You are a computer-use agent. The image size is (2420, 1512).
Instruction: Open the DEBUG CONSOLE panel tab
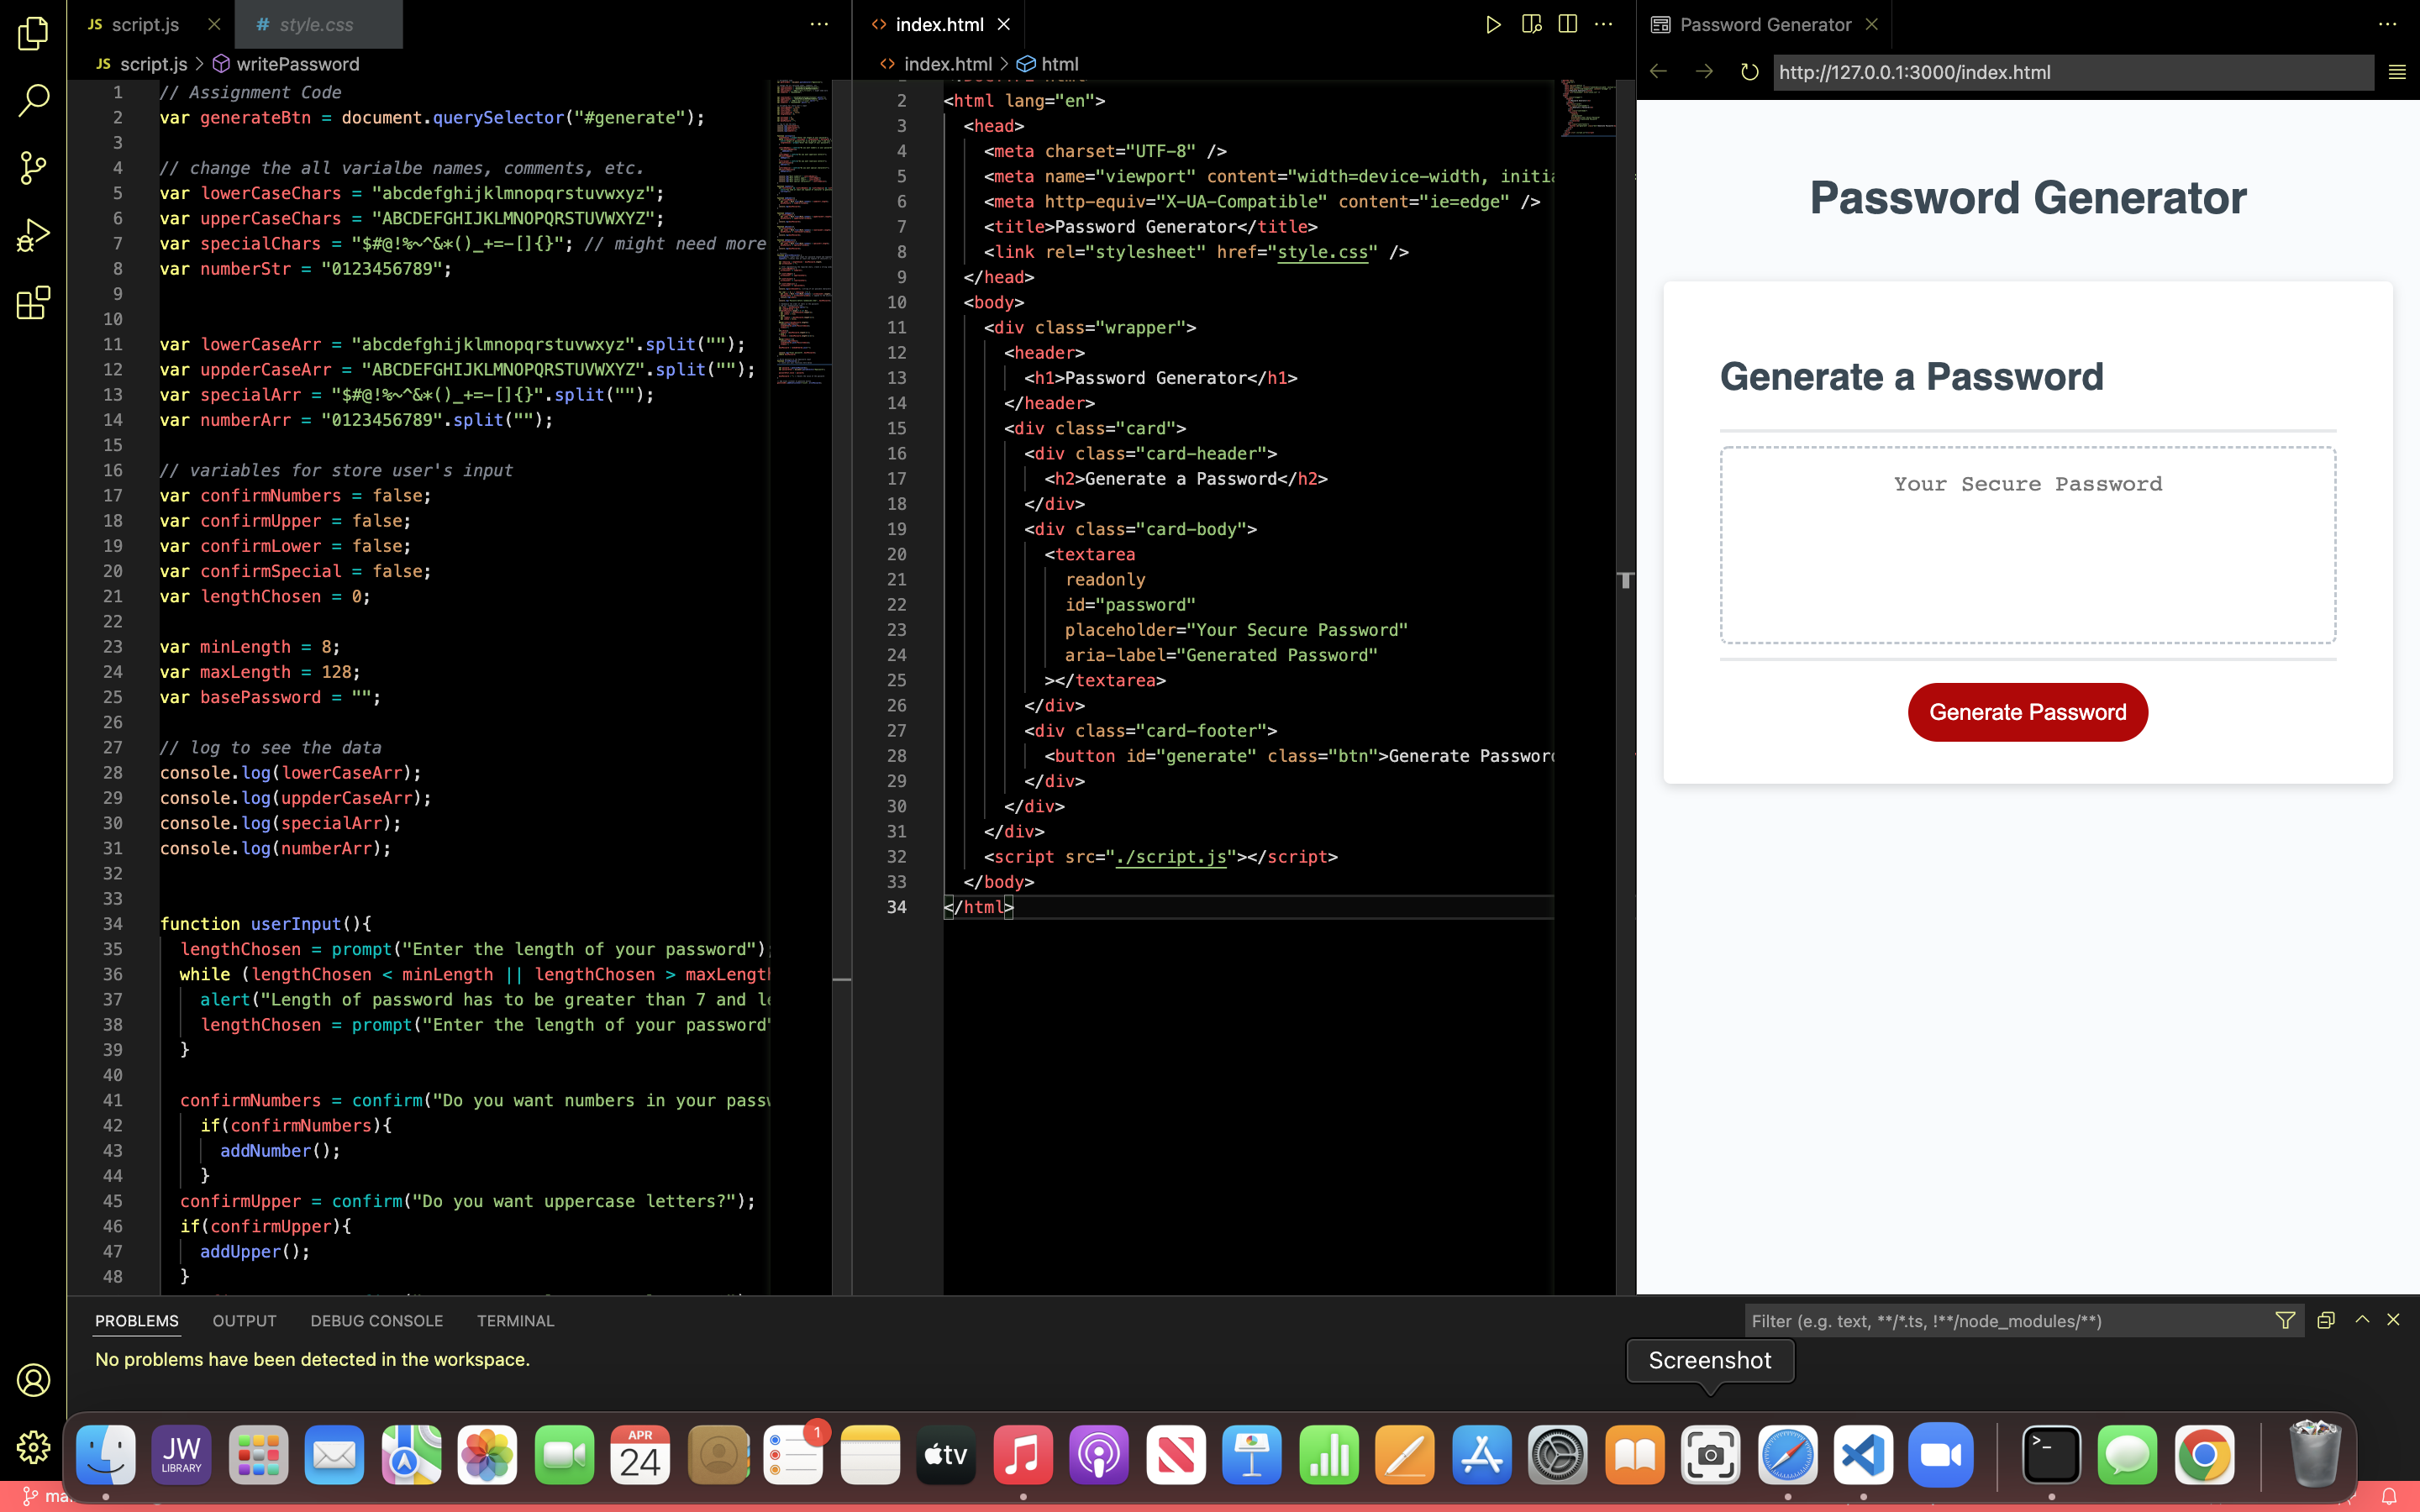[376, 1320]
